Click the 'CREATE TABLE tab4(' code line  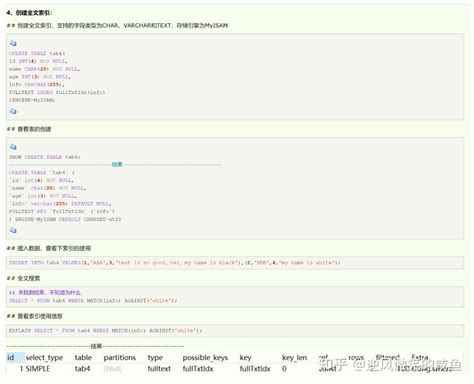point(37,53)
